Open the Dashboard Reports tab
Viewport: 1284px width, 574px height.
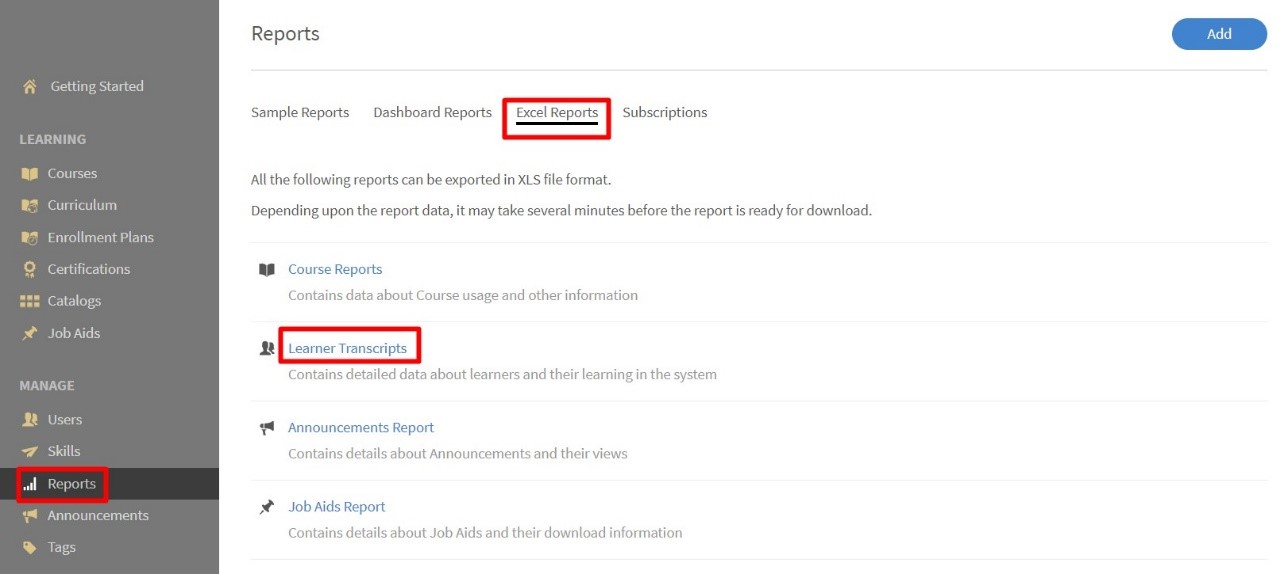(432, 113)
